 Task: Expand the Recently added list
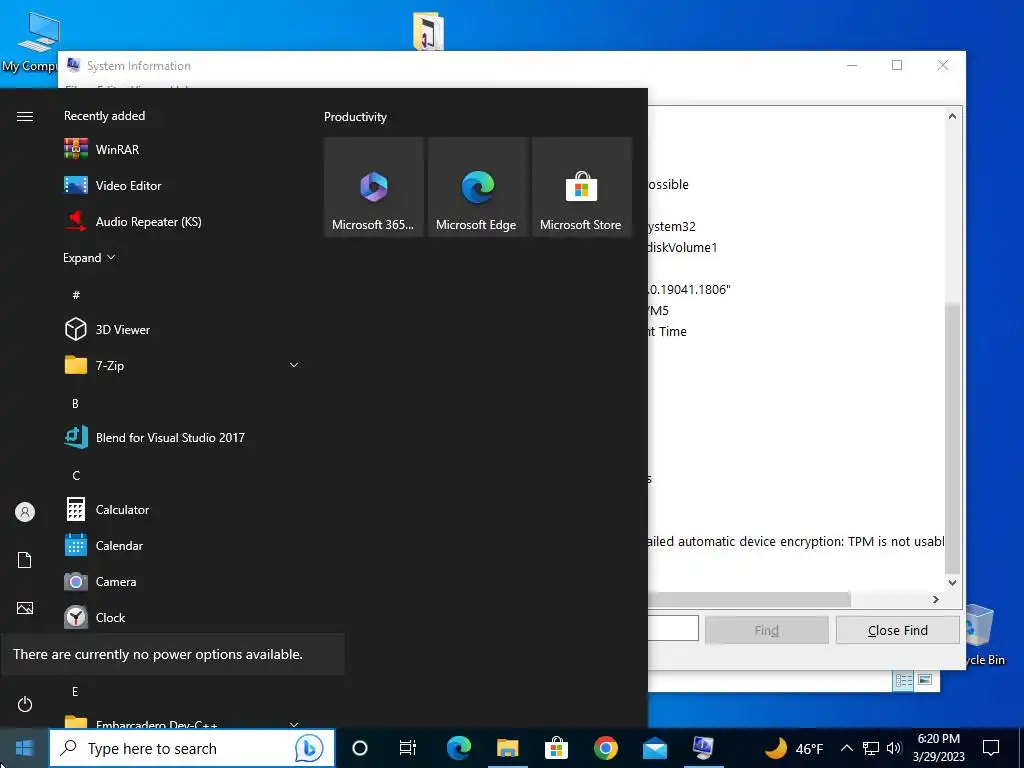pyautogui.click(x=89, y=257)
